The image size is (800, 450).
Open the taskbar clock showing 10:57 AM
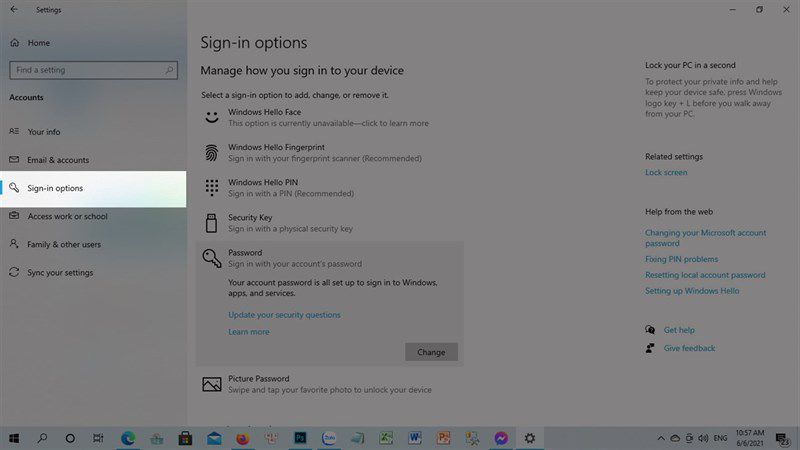point(750,438)
